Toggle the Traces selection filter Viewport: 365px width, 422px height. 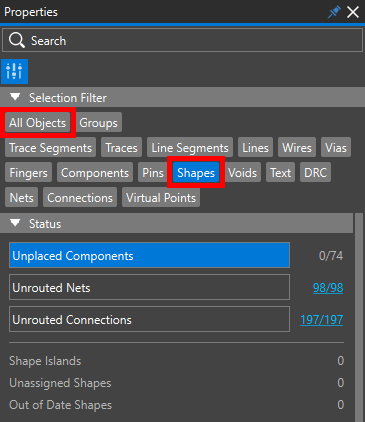click(x=122, y=148)
